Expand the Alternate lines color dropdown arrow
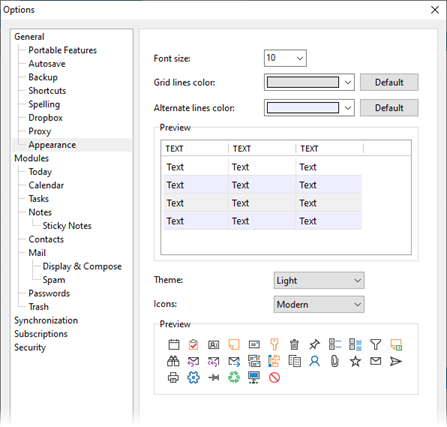The height and width of the screenshot is (427, 447). 348,108
